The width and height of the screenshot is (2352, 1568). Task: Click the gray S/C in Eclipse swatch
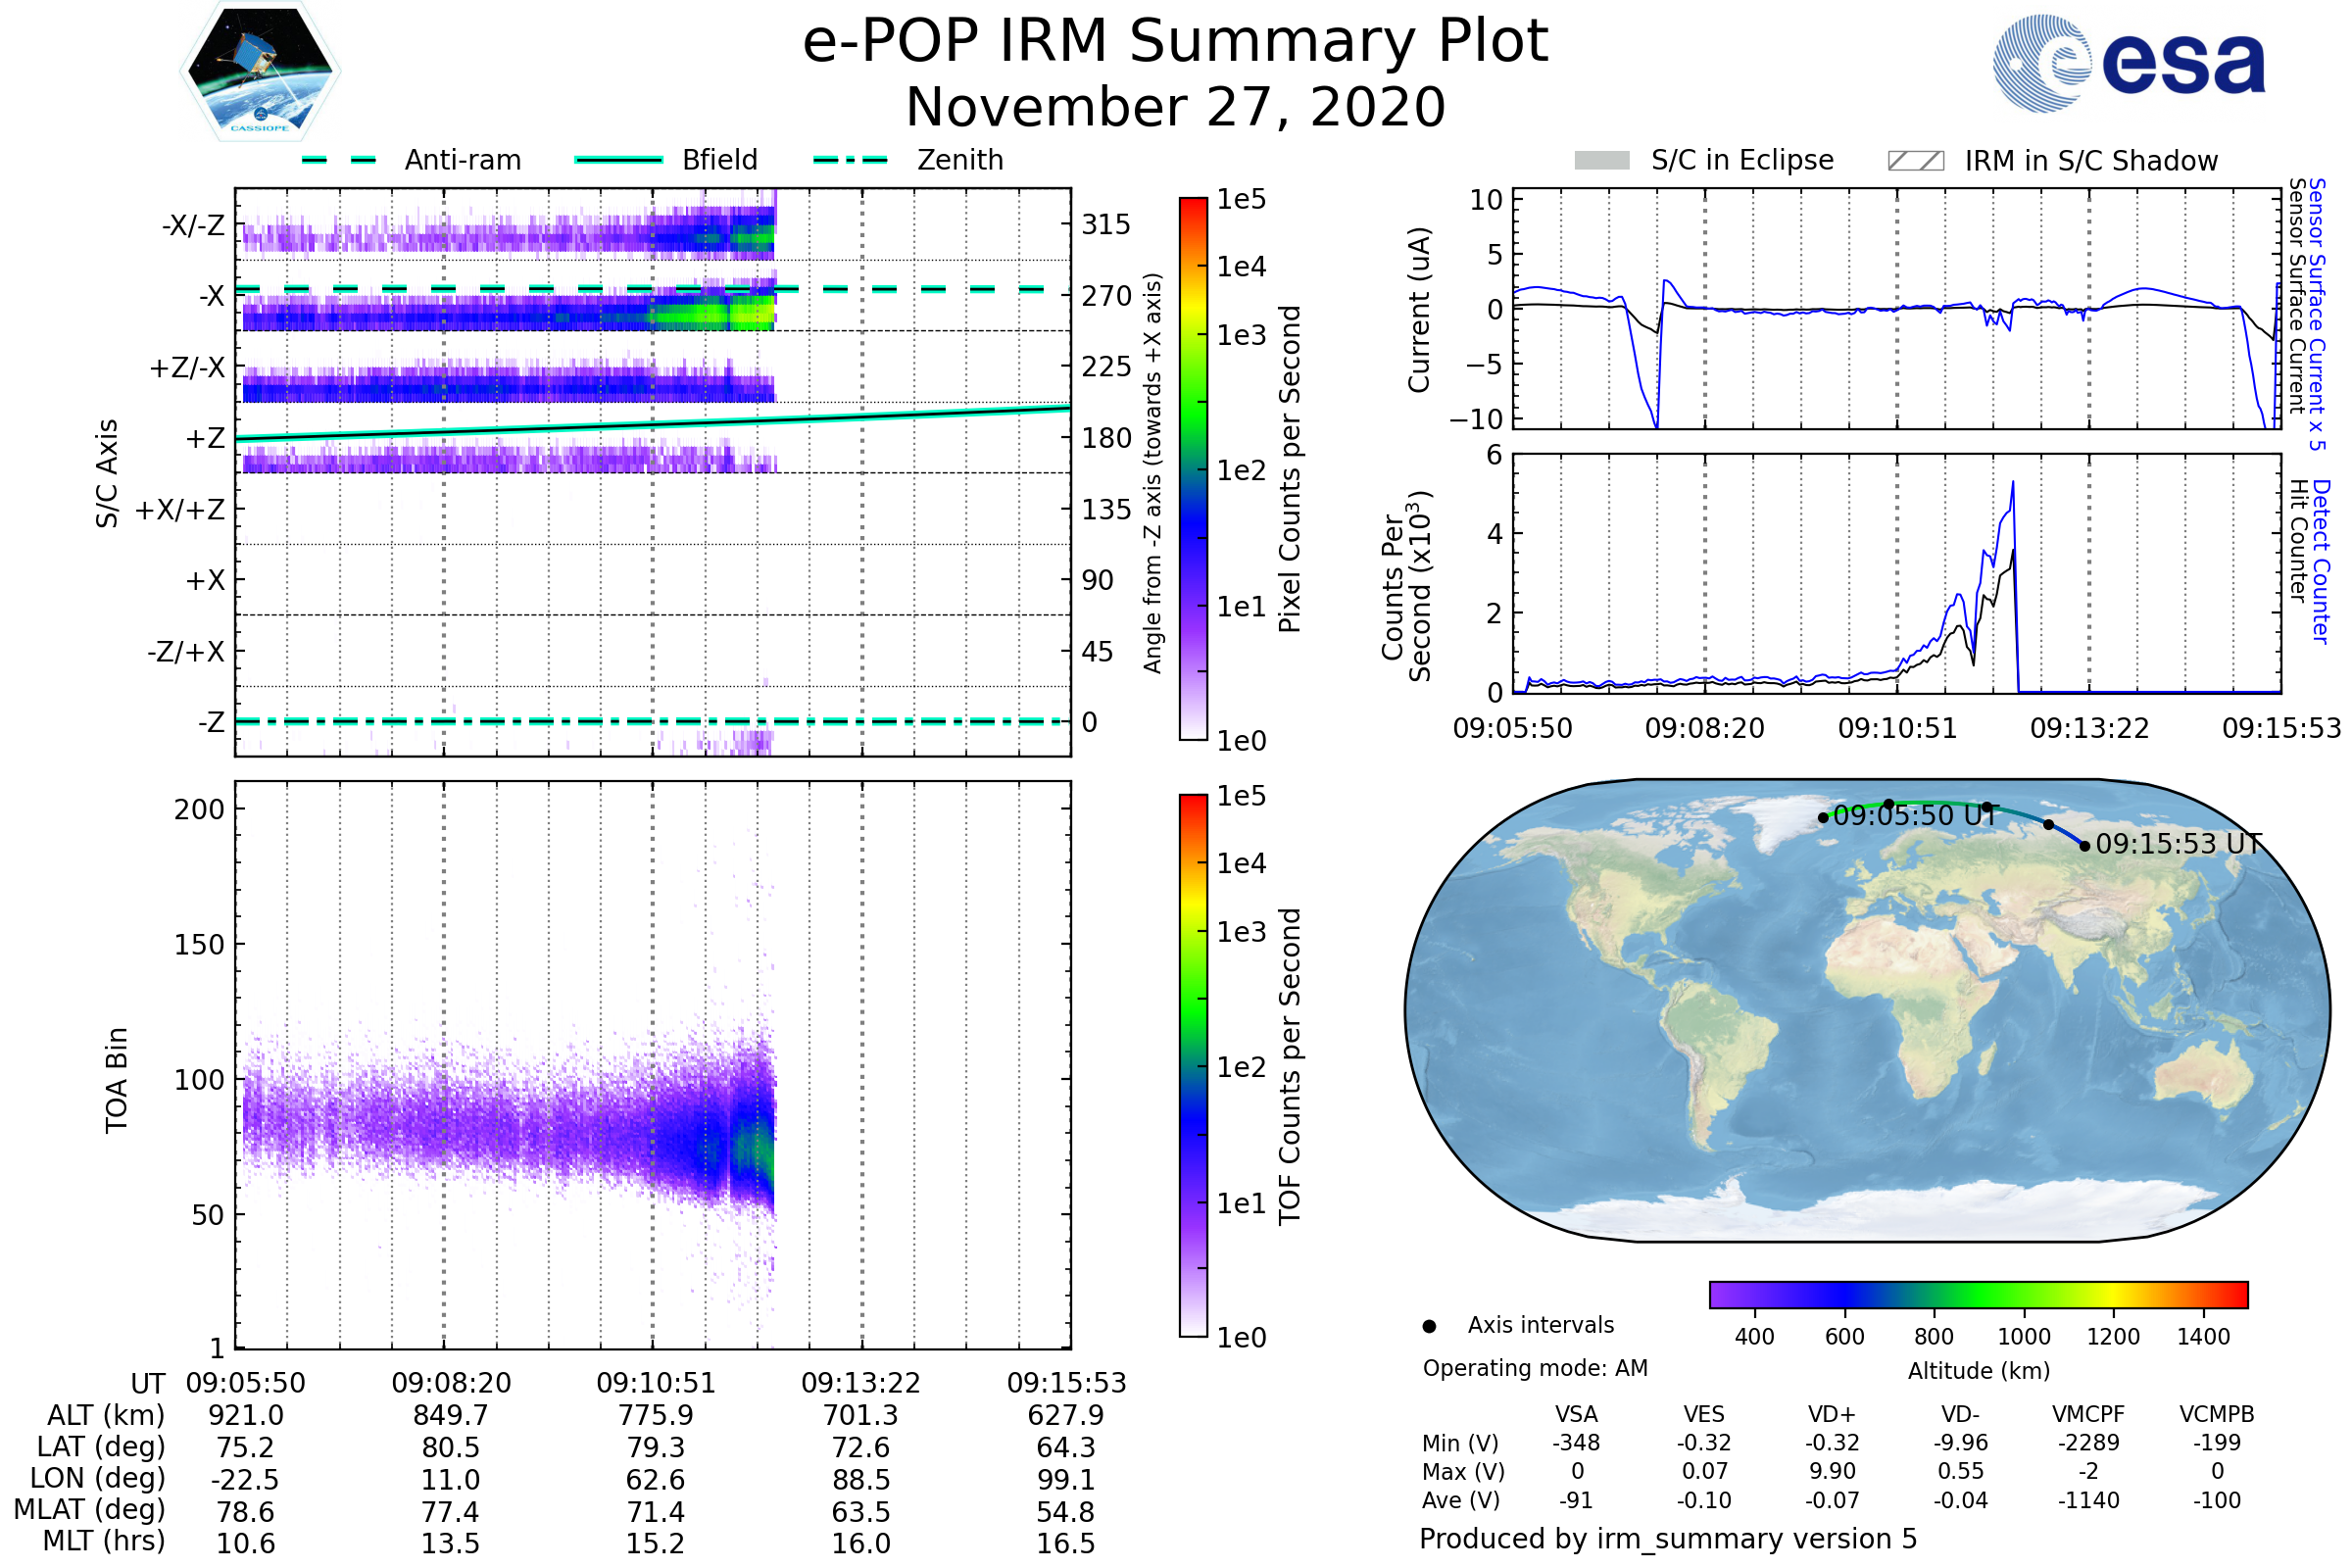(x=1602, y=161)
